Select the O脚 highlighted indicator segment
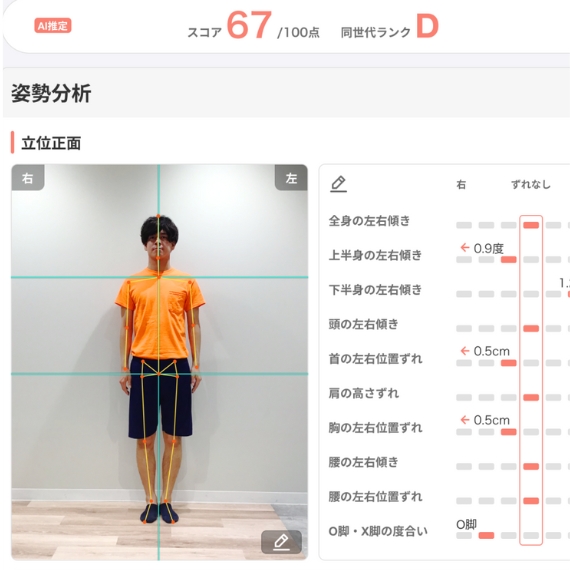The height and width of the screenshot is (570, 570). tap(486, 535)
